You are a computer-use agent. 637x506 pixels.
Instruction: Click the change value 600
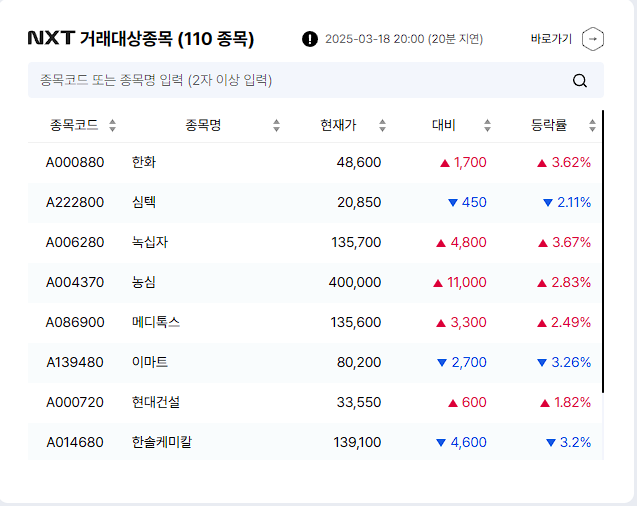tap(474, 402)
